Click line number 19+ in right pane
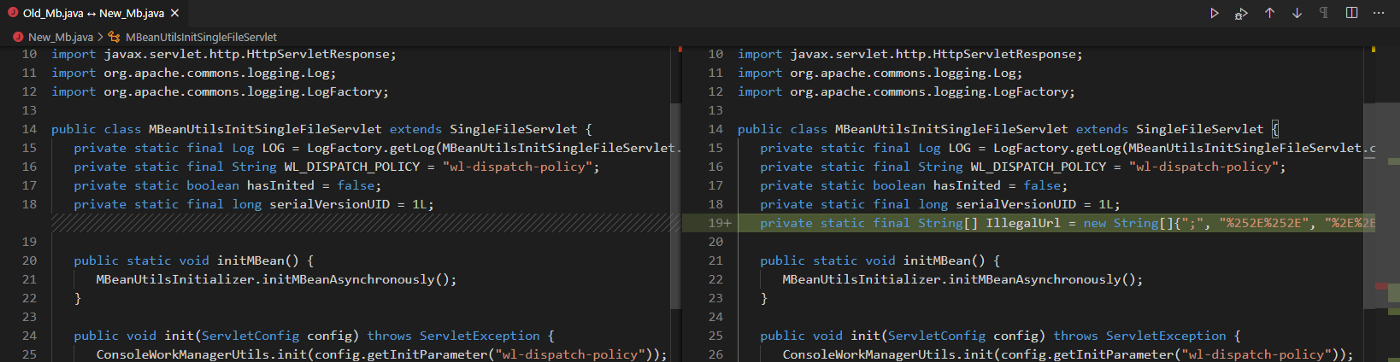Screen dimensions: 1400x362 (720, 224)
